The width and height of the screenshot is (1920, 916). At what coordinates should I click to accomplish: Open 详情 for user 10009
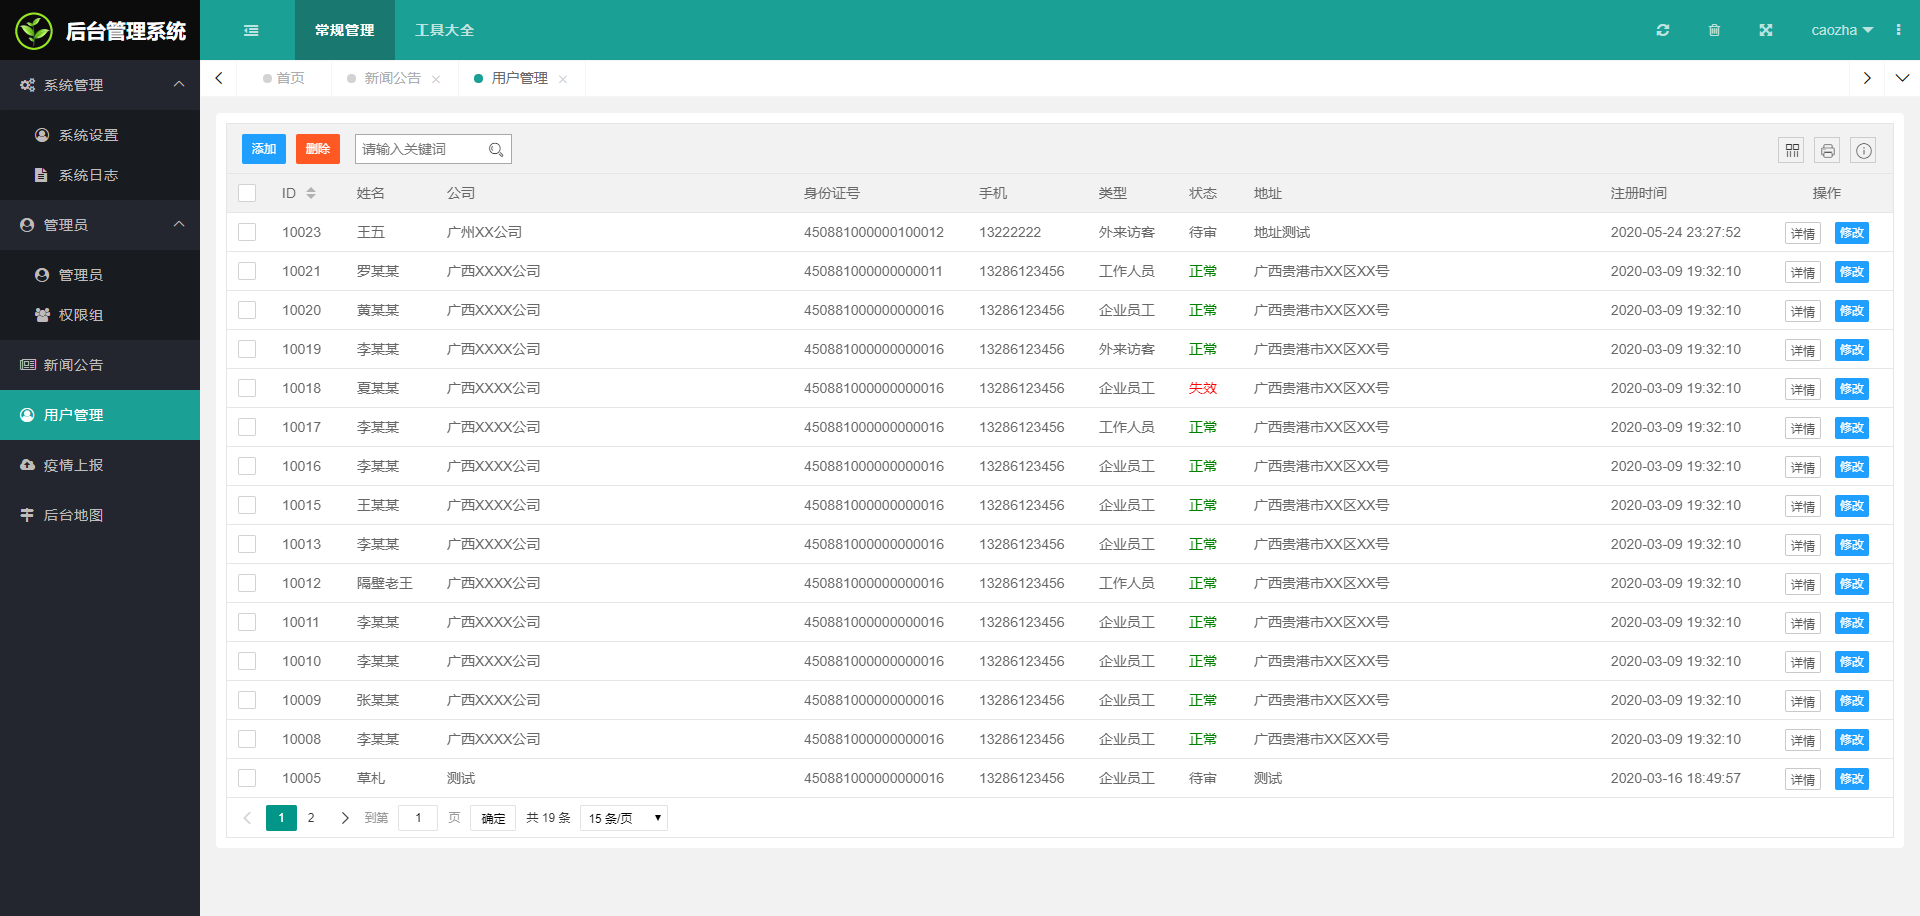click(1803, 701)
